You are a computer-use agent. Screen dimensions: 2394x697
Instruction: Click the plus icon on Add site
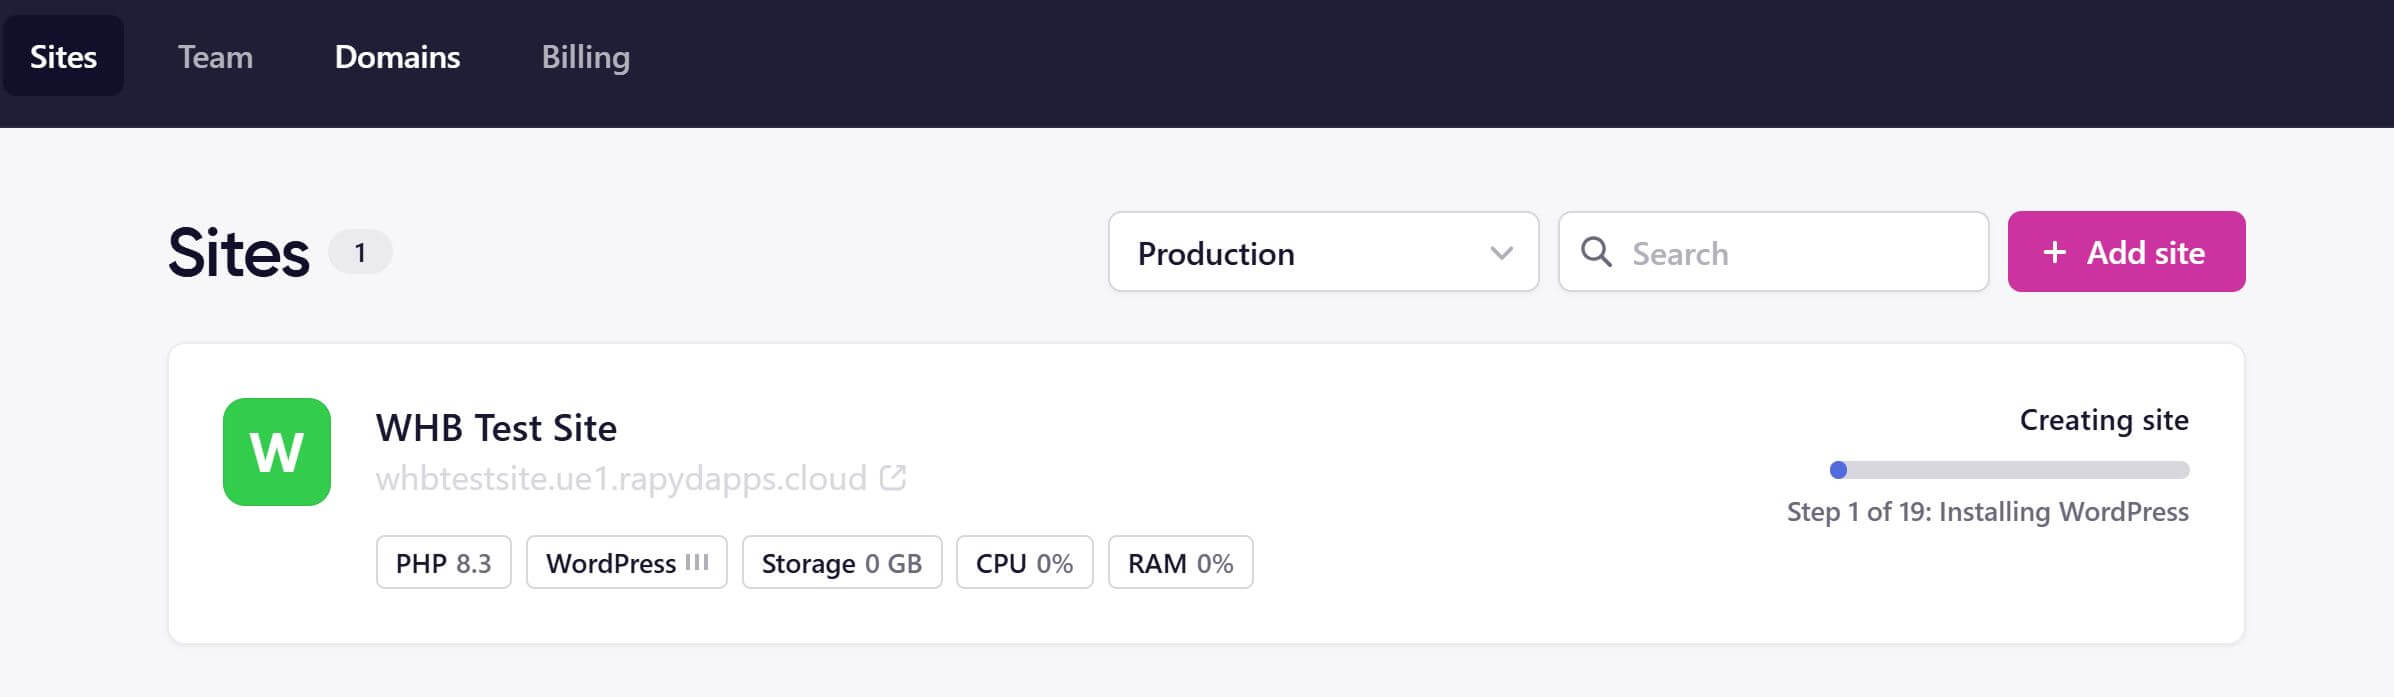click(x=2054, y=252)
